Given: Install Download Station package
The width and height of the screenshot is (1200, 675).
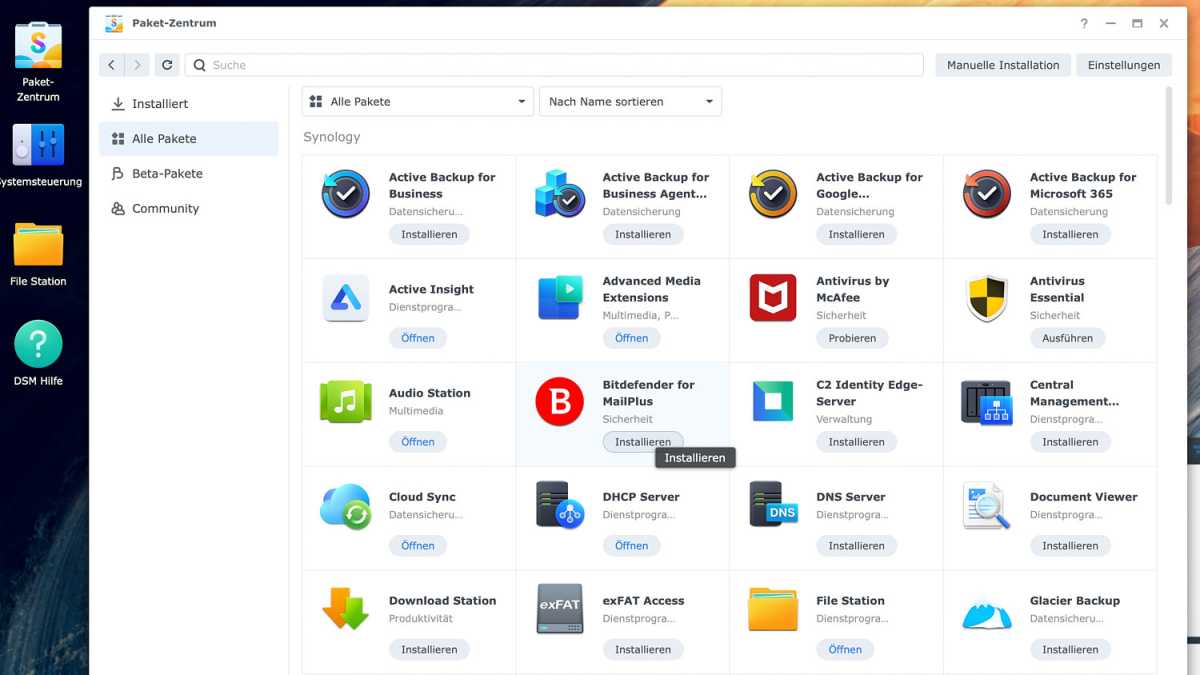Looking at the screenshot, I should [429, 650].
